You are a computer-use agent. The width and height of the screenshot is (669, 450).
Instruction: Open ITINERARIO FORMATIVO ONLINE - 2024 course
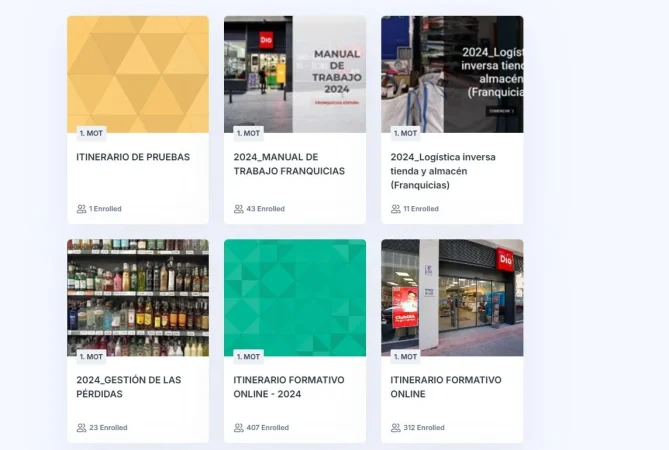coord(289,387)
